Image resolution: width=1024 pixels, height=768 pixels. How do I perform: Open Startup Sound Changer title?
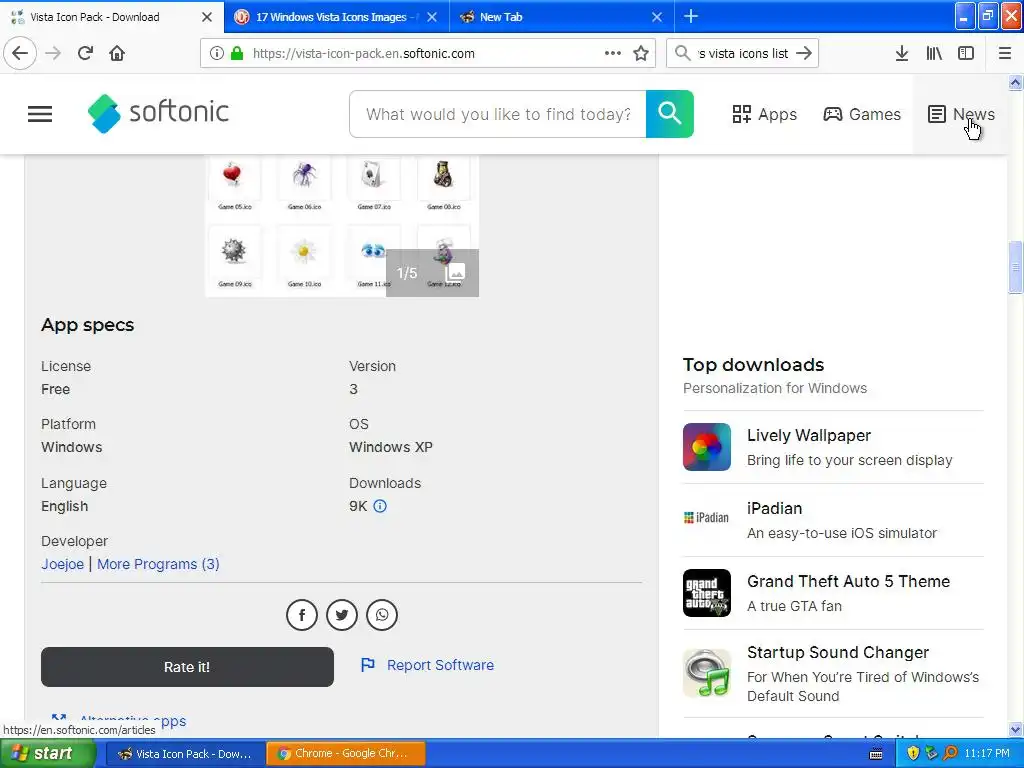click(x=838, y=652)
